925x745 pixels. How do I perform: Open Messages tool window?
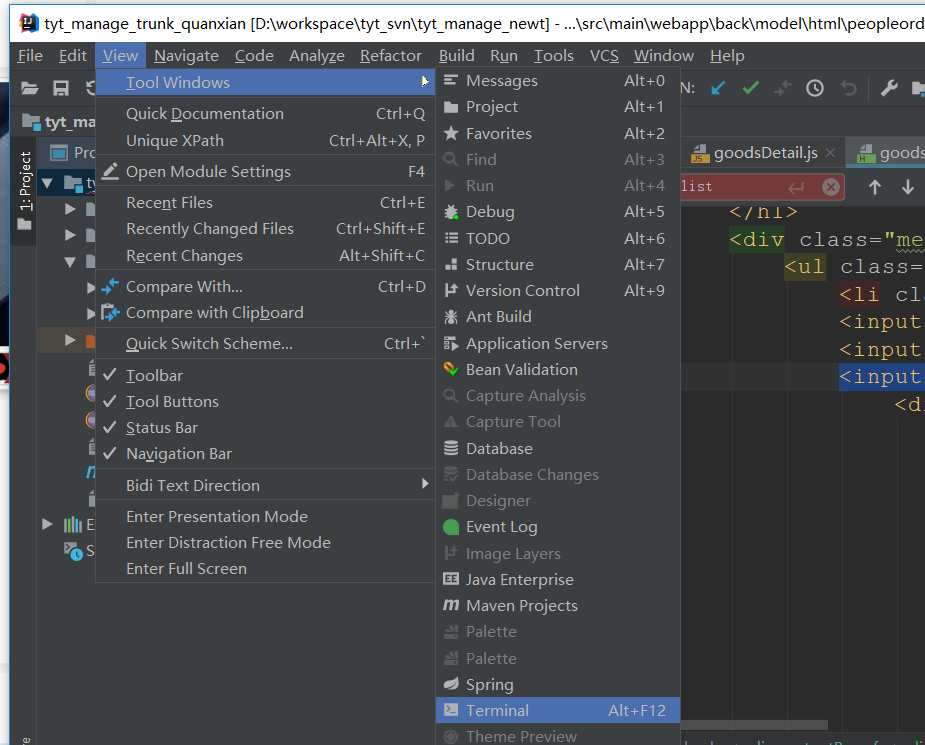(x=557, y=80)
